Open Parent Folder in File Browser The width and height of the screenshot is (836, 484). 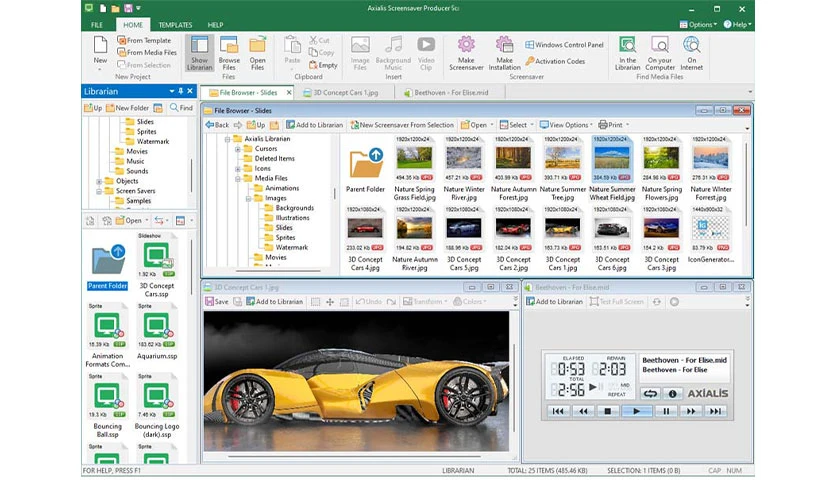coord(365,170)
